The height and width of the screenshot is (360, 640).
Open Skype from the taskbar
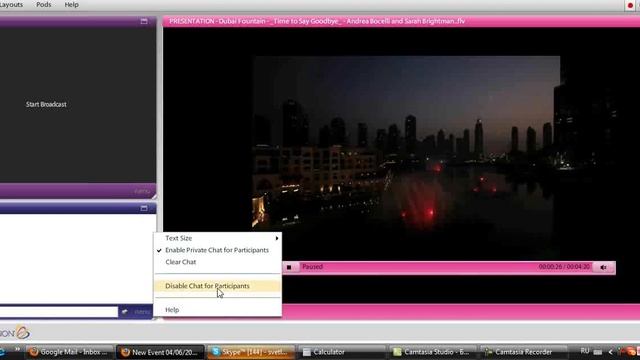point(251,352)
